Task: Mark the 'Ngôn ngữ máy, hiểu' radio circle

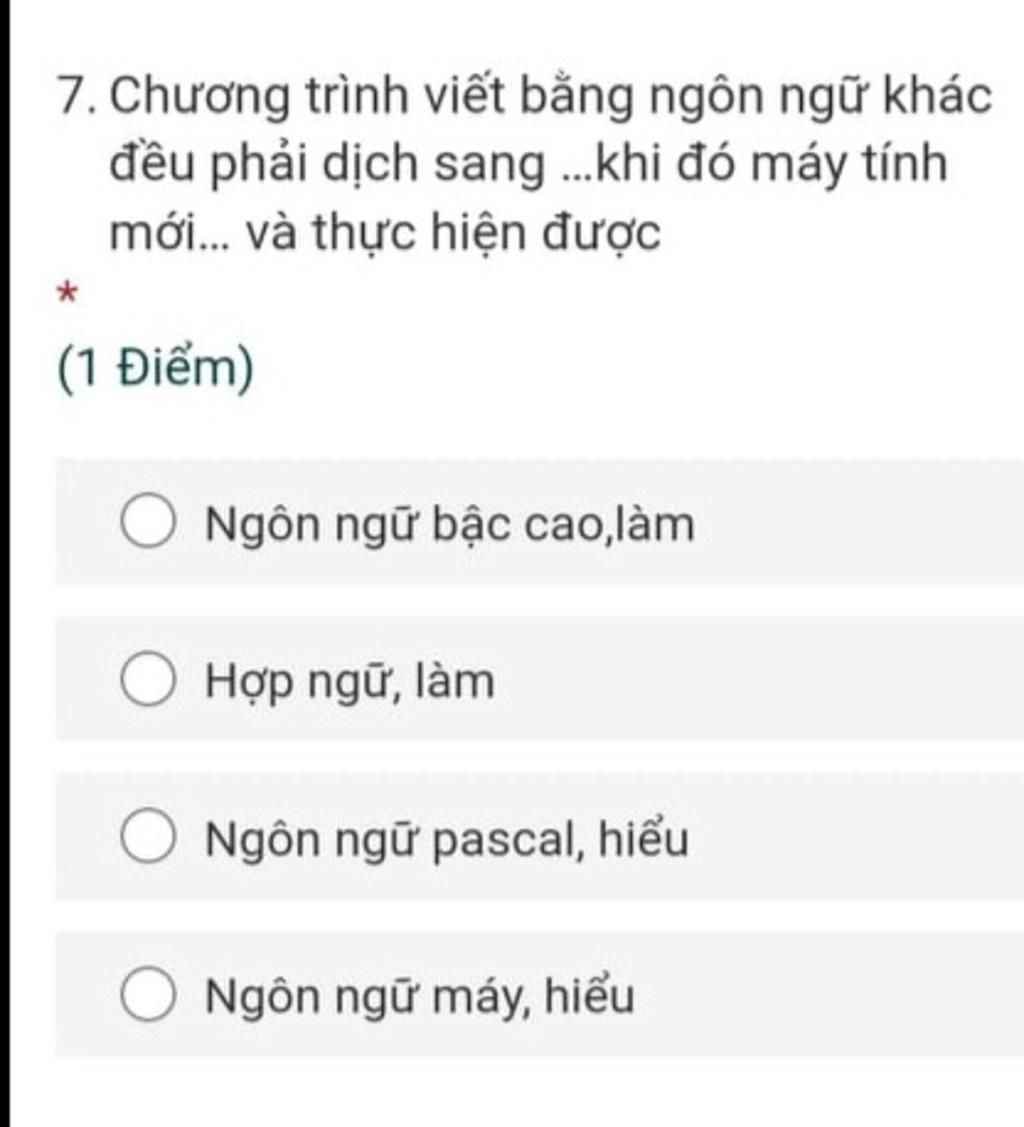Action: [148, 994]
